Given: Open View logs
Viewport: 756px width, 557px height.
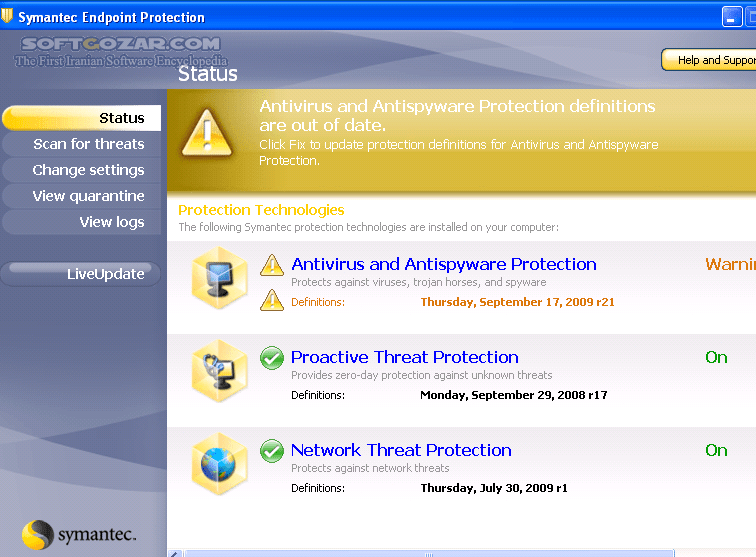Looking at the screenshot, I should coord(81,222).
